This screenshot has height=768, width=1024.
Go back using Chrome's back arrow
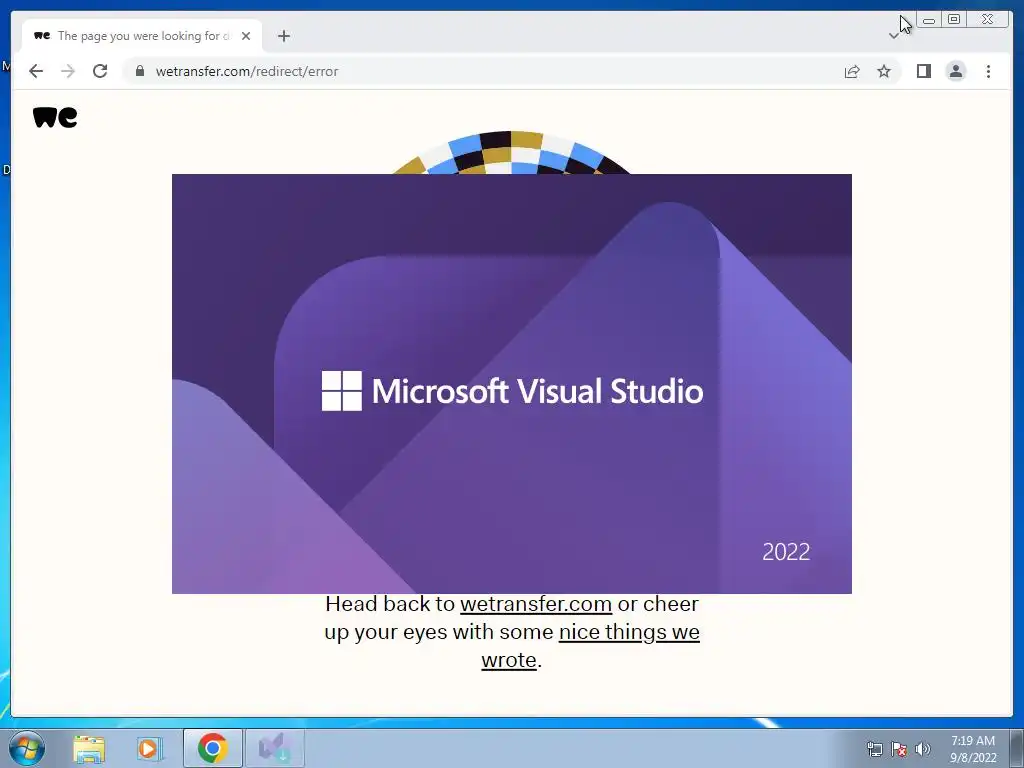(x=36, y=71)
